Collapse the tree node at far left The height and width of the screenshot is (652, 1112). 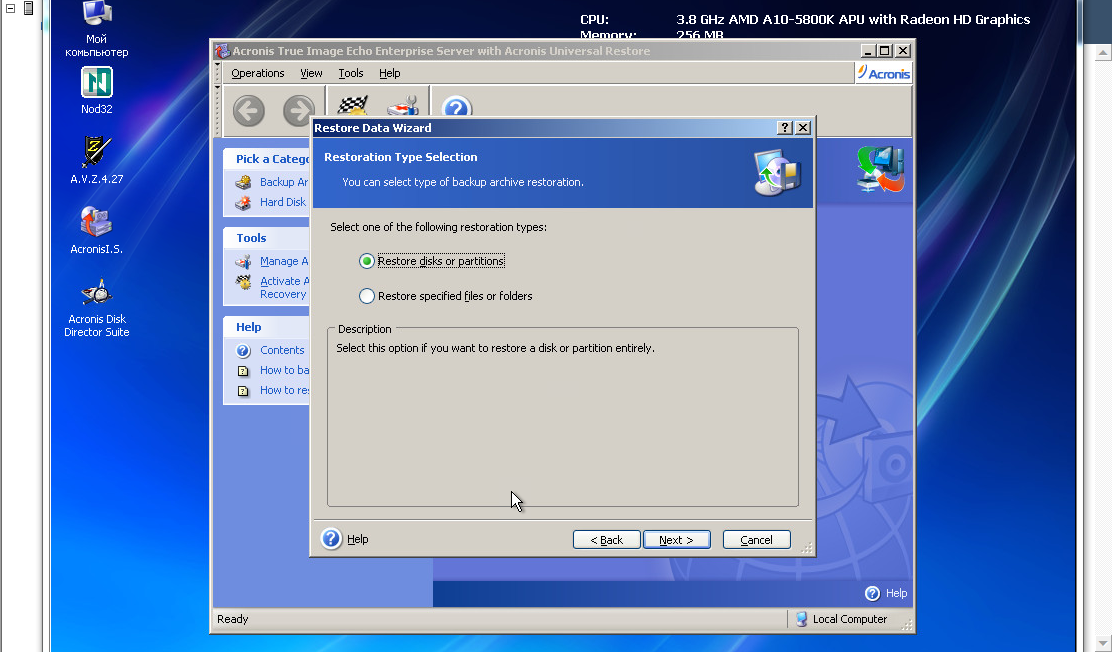pos(11,9)
